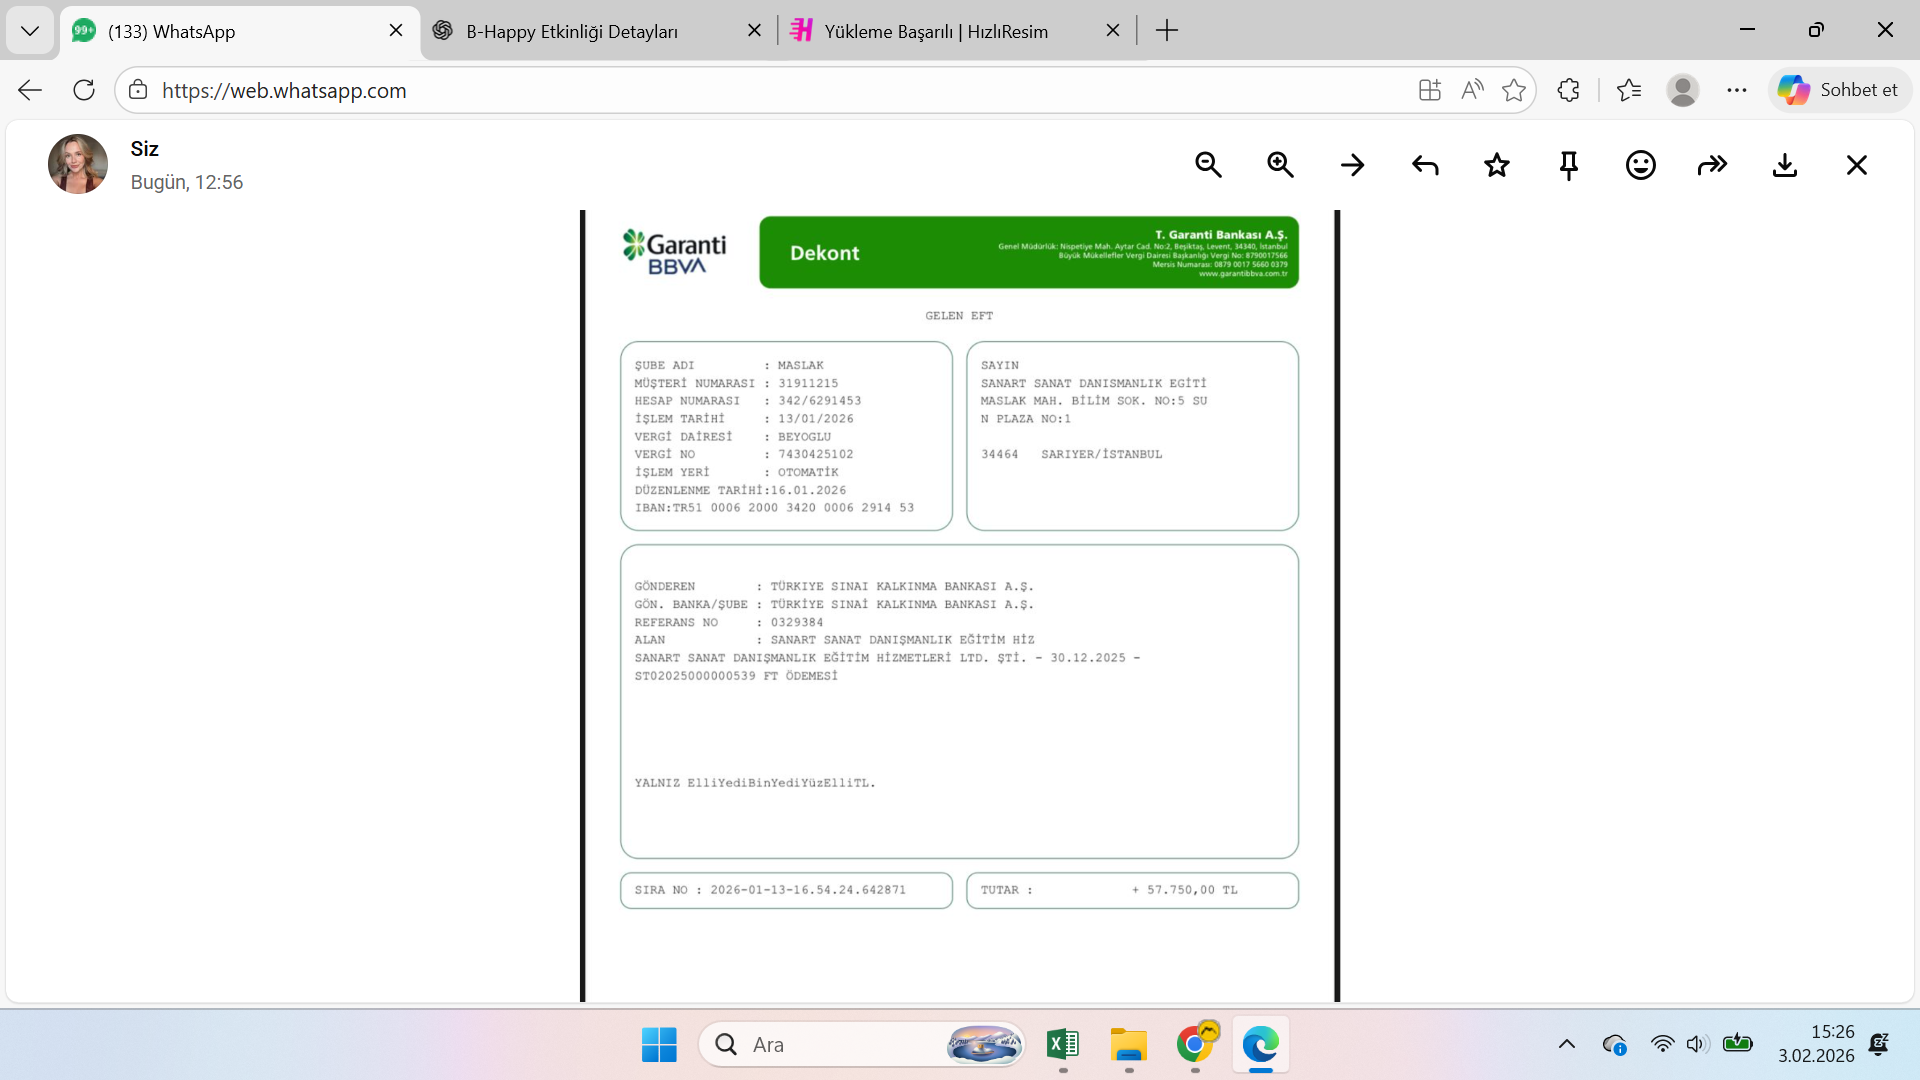1920x1080 pixels.
Task: Zoom in on the receipt image
Action: coord(1280,165)
